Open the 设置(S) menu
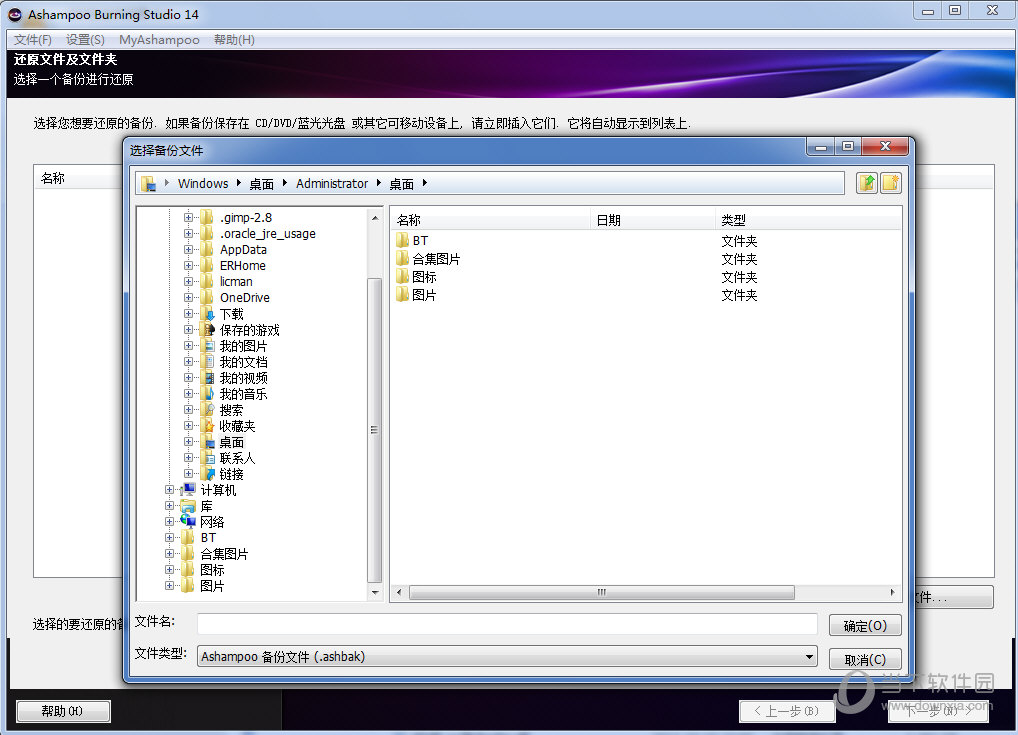The height and width of the screenshot is (735, 1018). [x=85, y=40]
